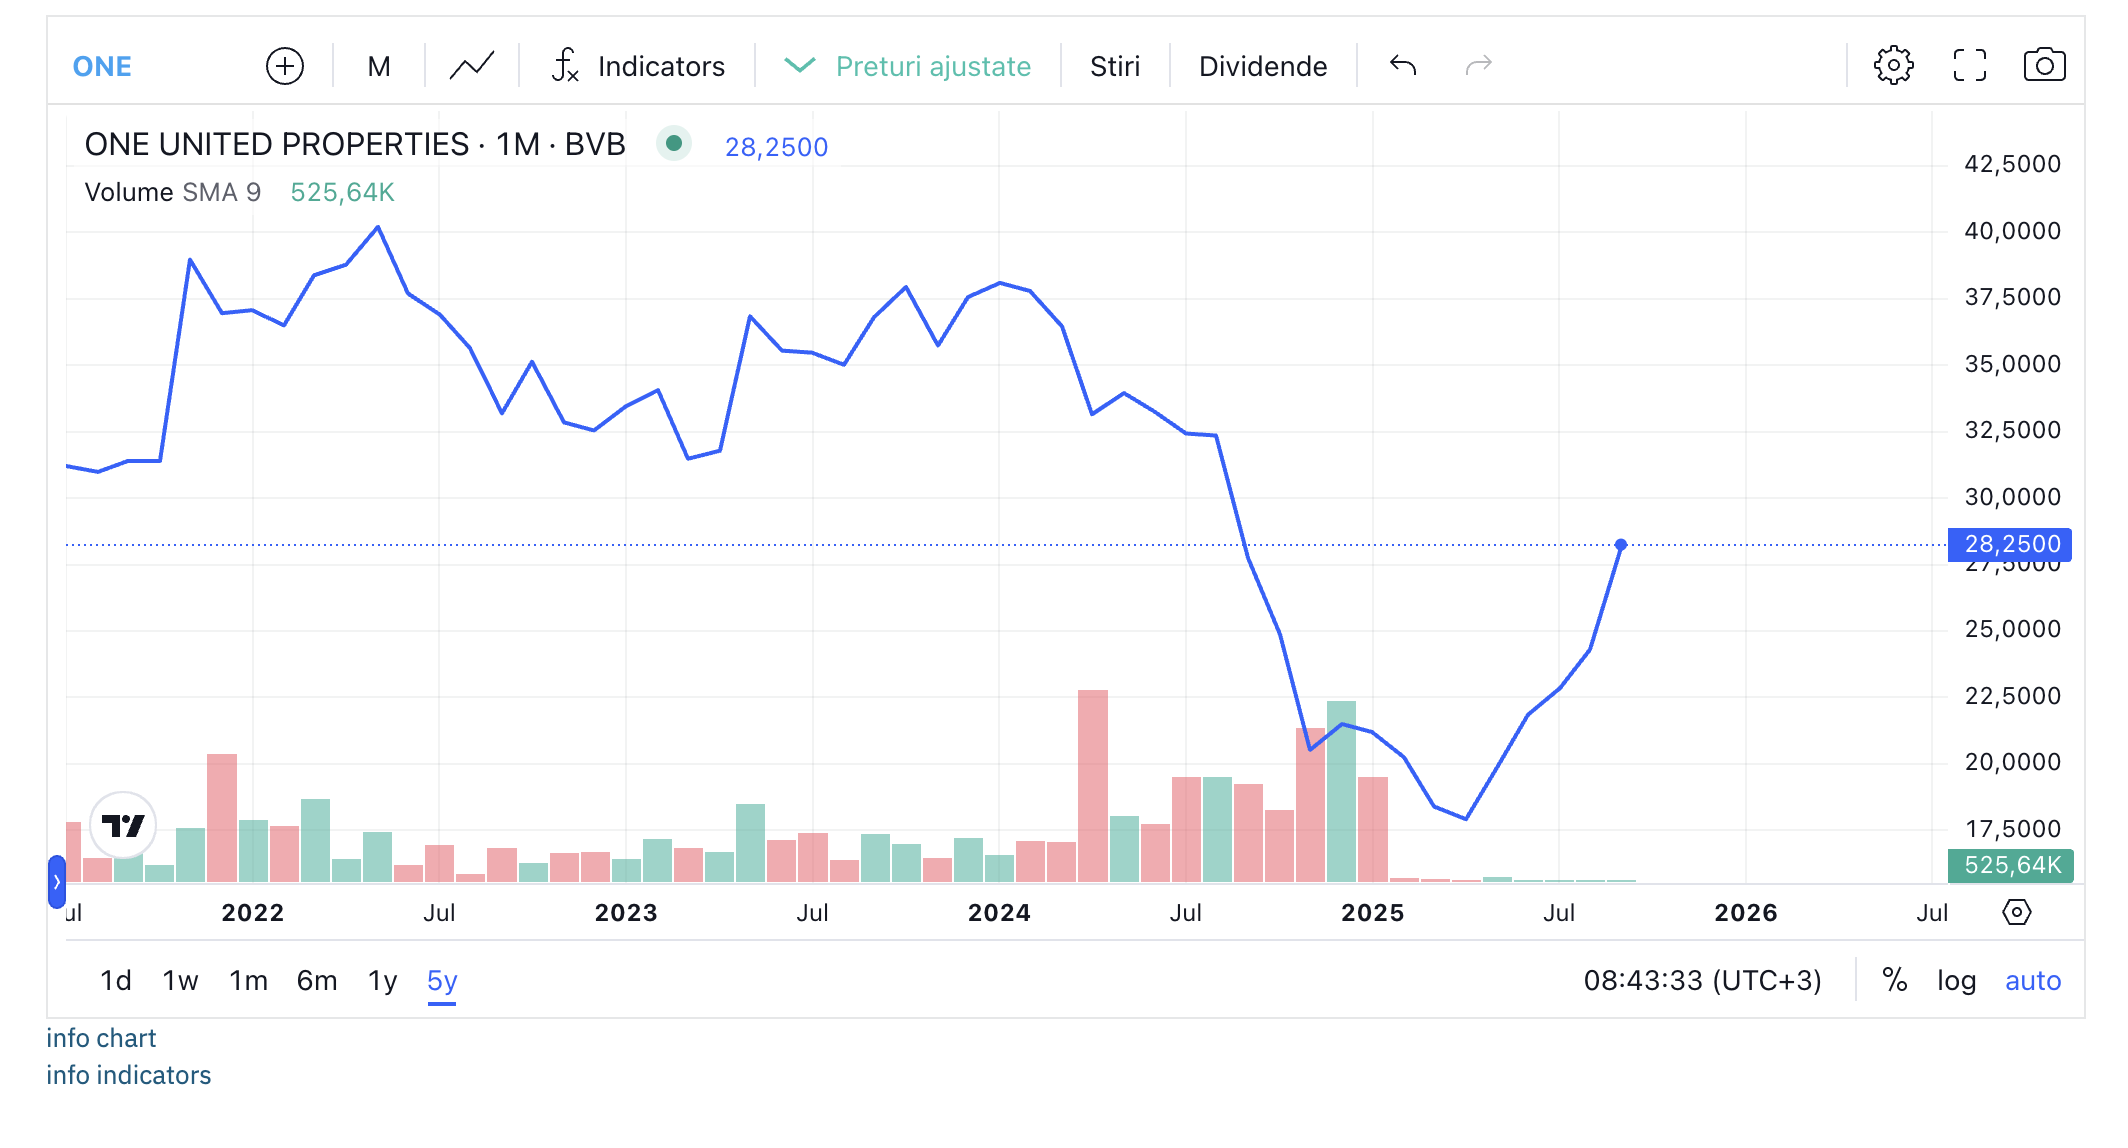2128x1148 pixels.
Task: Open chart settings gear
Action: 1893,66
